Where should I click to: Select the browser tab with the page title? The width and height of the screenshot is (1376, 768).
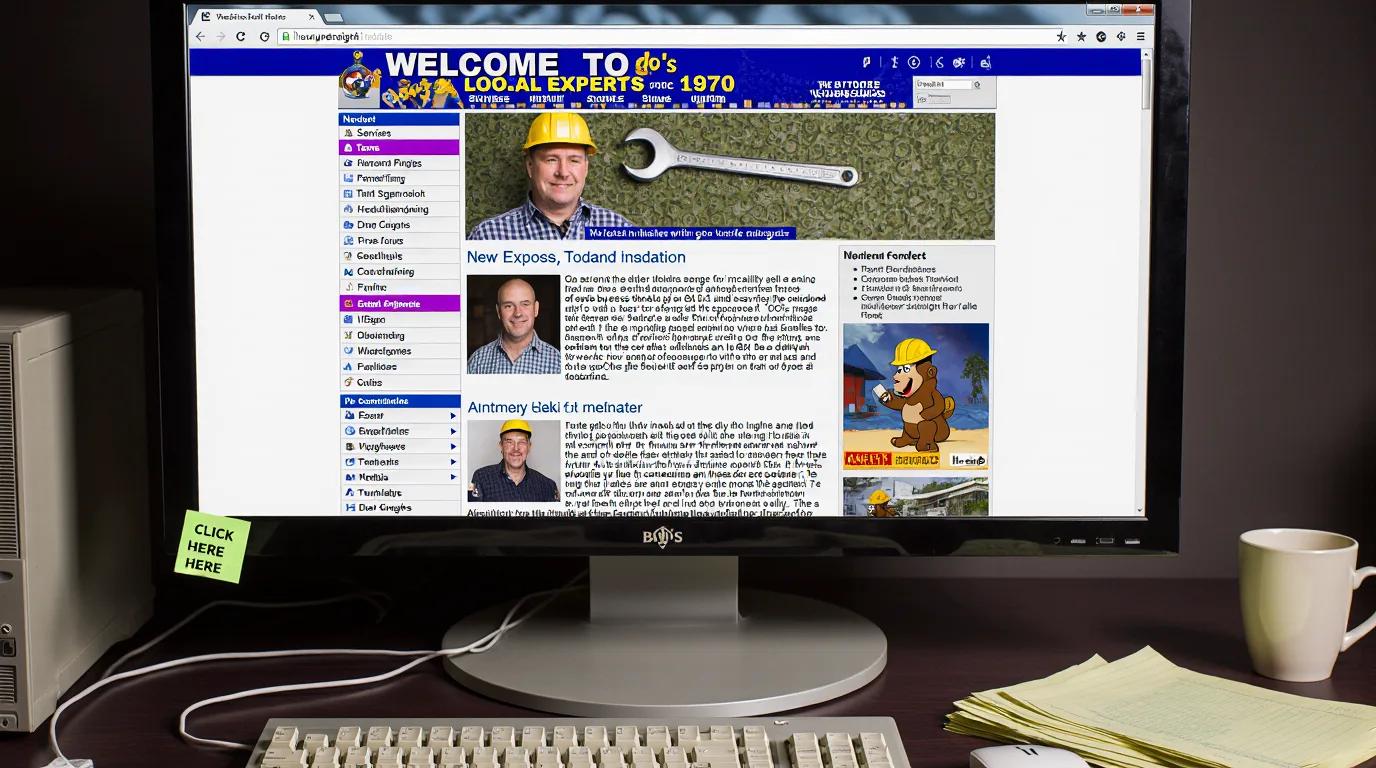[255, 16]
